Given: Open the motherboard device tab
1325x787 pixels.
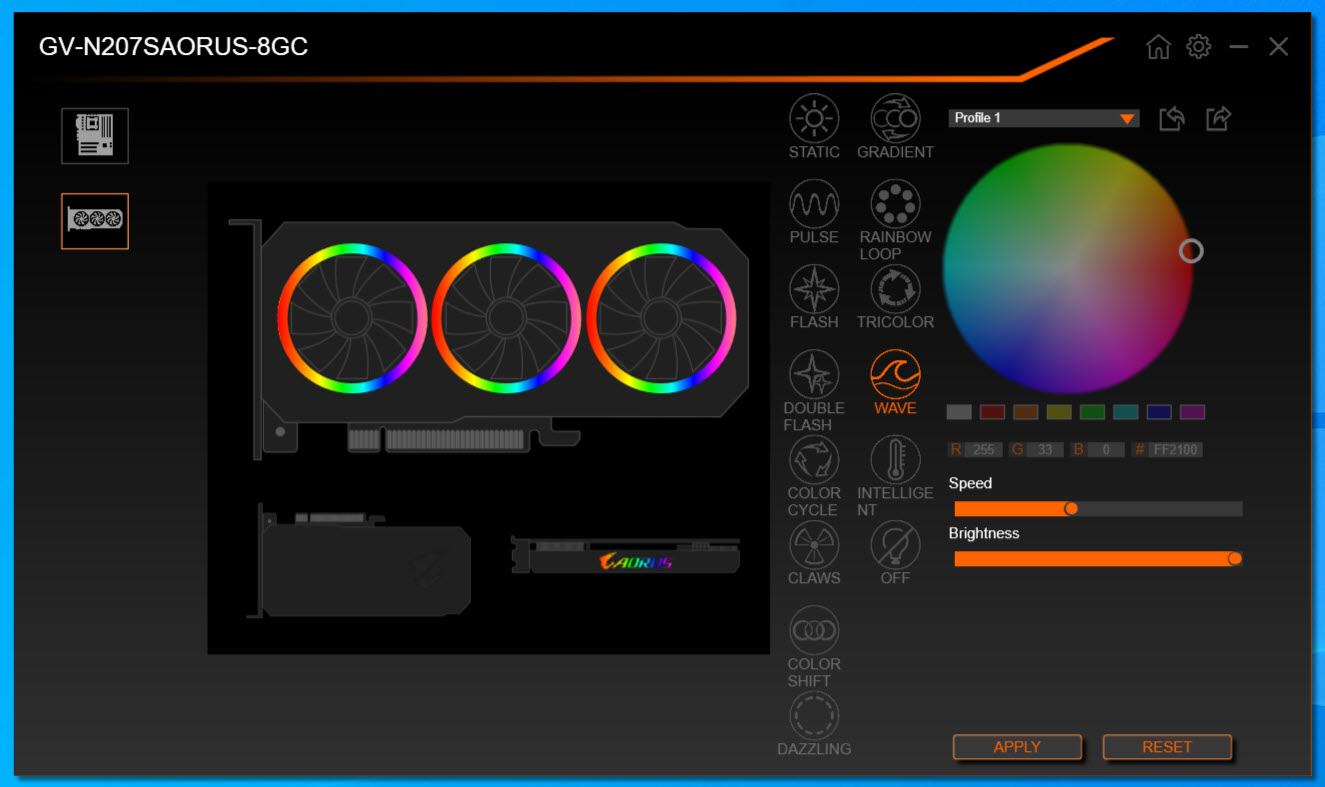Looking at the screenshot, I should tap(95, 136).
